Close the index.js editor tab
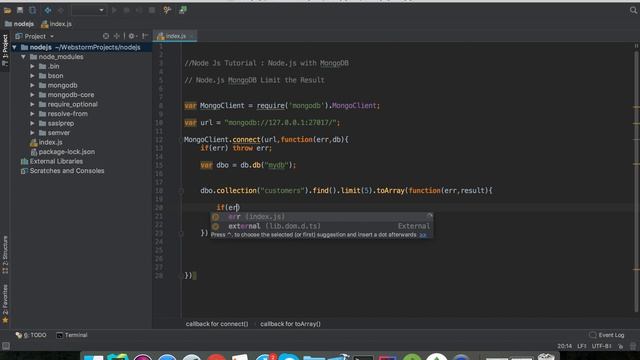The image size is (640, 360). click(x=191, y=36)
